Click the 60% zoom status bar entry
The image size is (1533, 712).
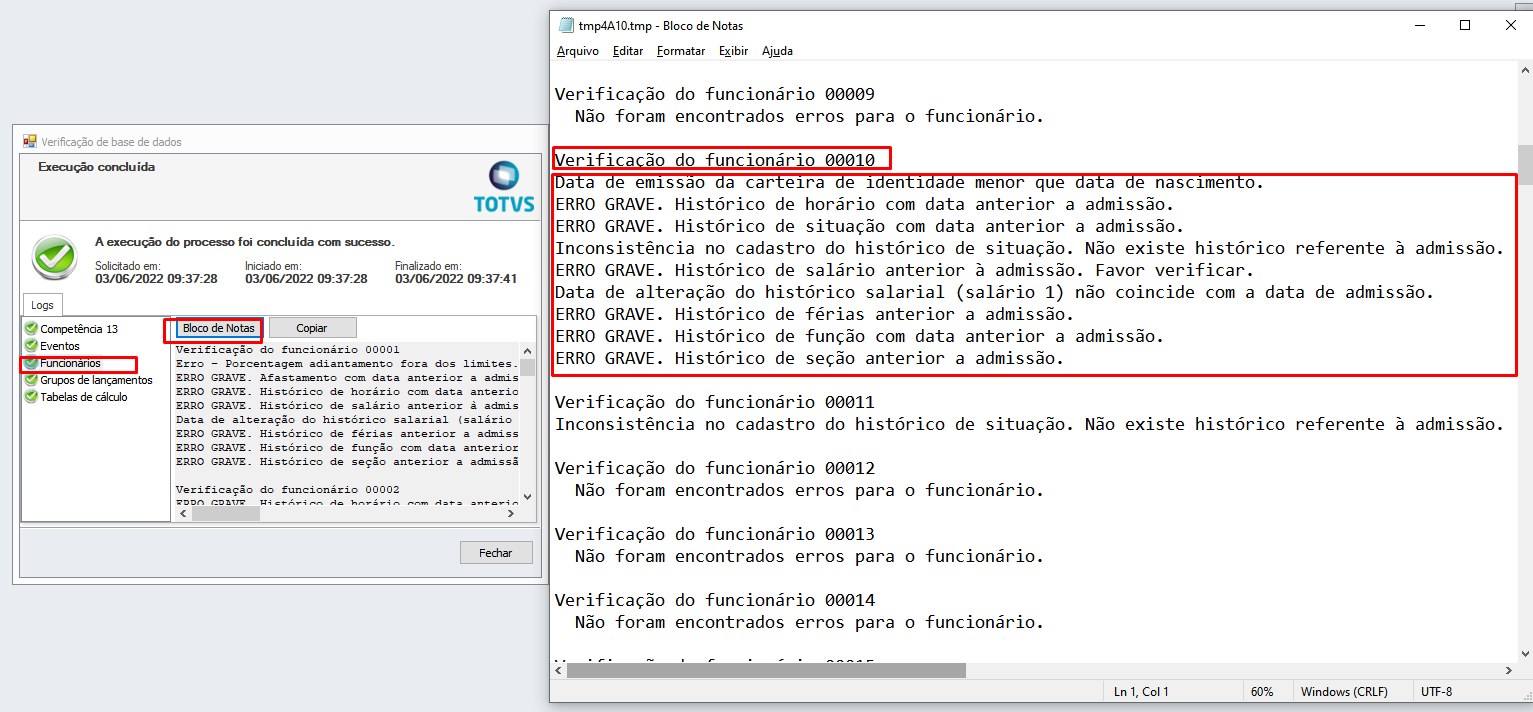point(1262,692)
